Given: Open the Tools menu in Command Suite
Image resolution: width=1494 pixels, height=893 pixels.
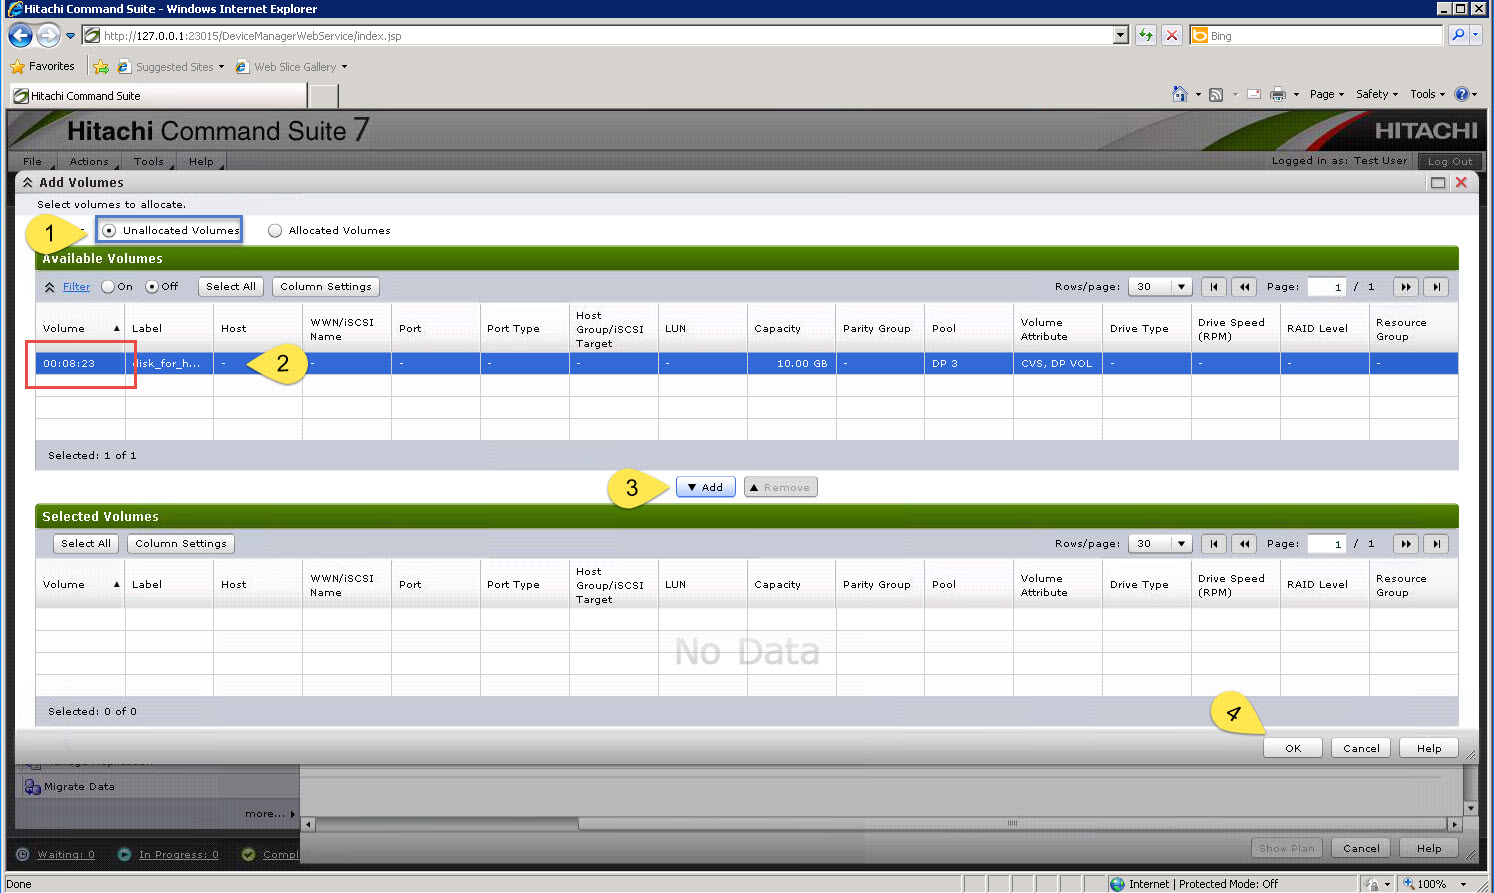Looking at the screenshot, I should [149, 161].
